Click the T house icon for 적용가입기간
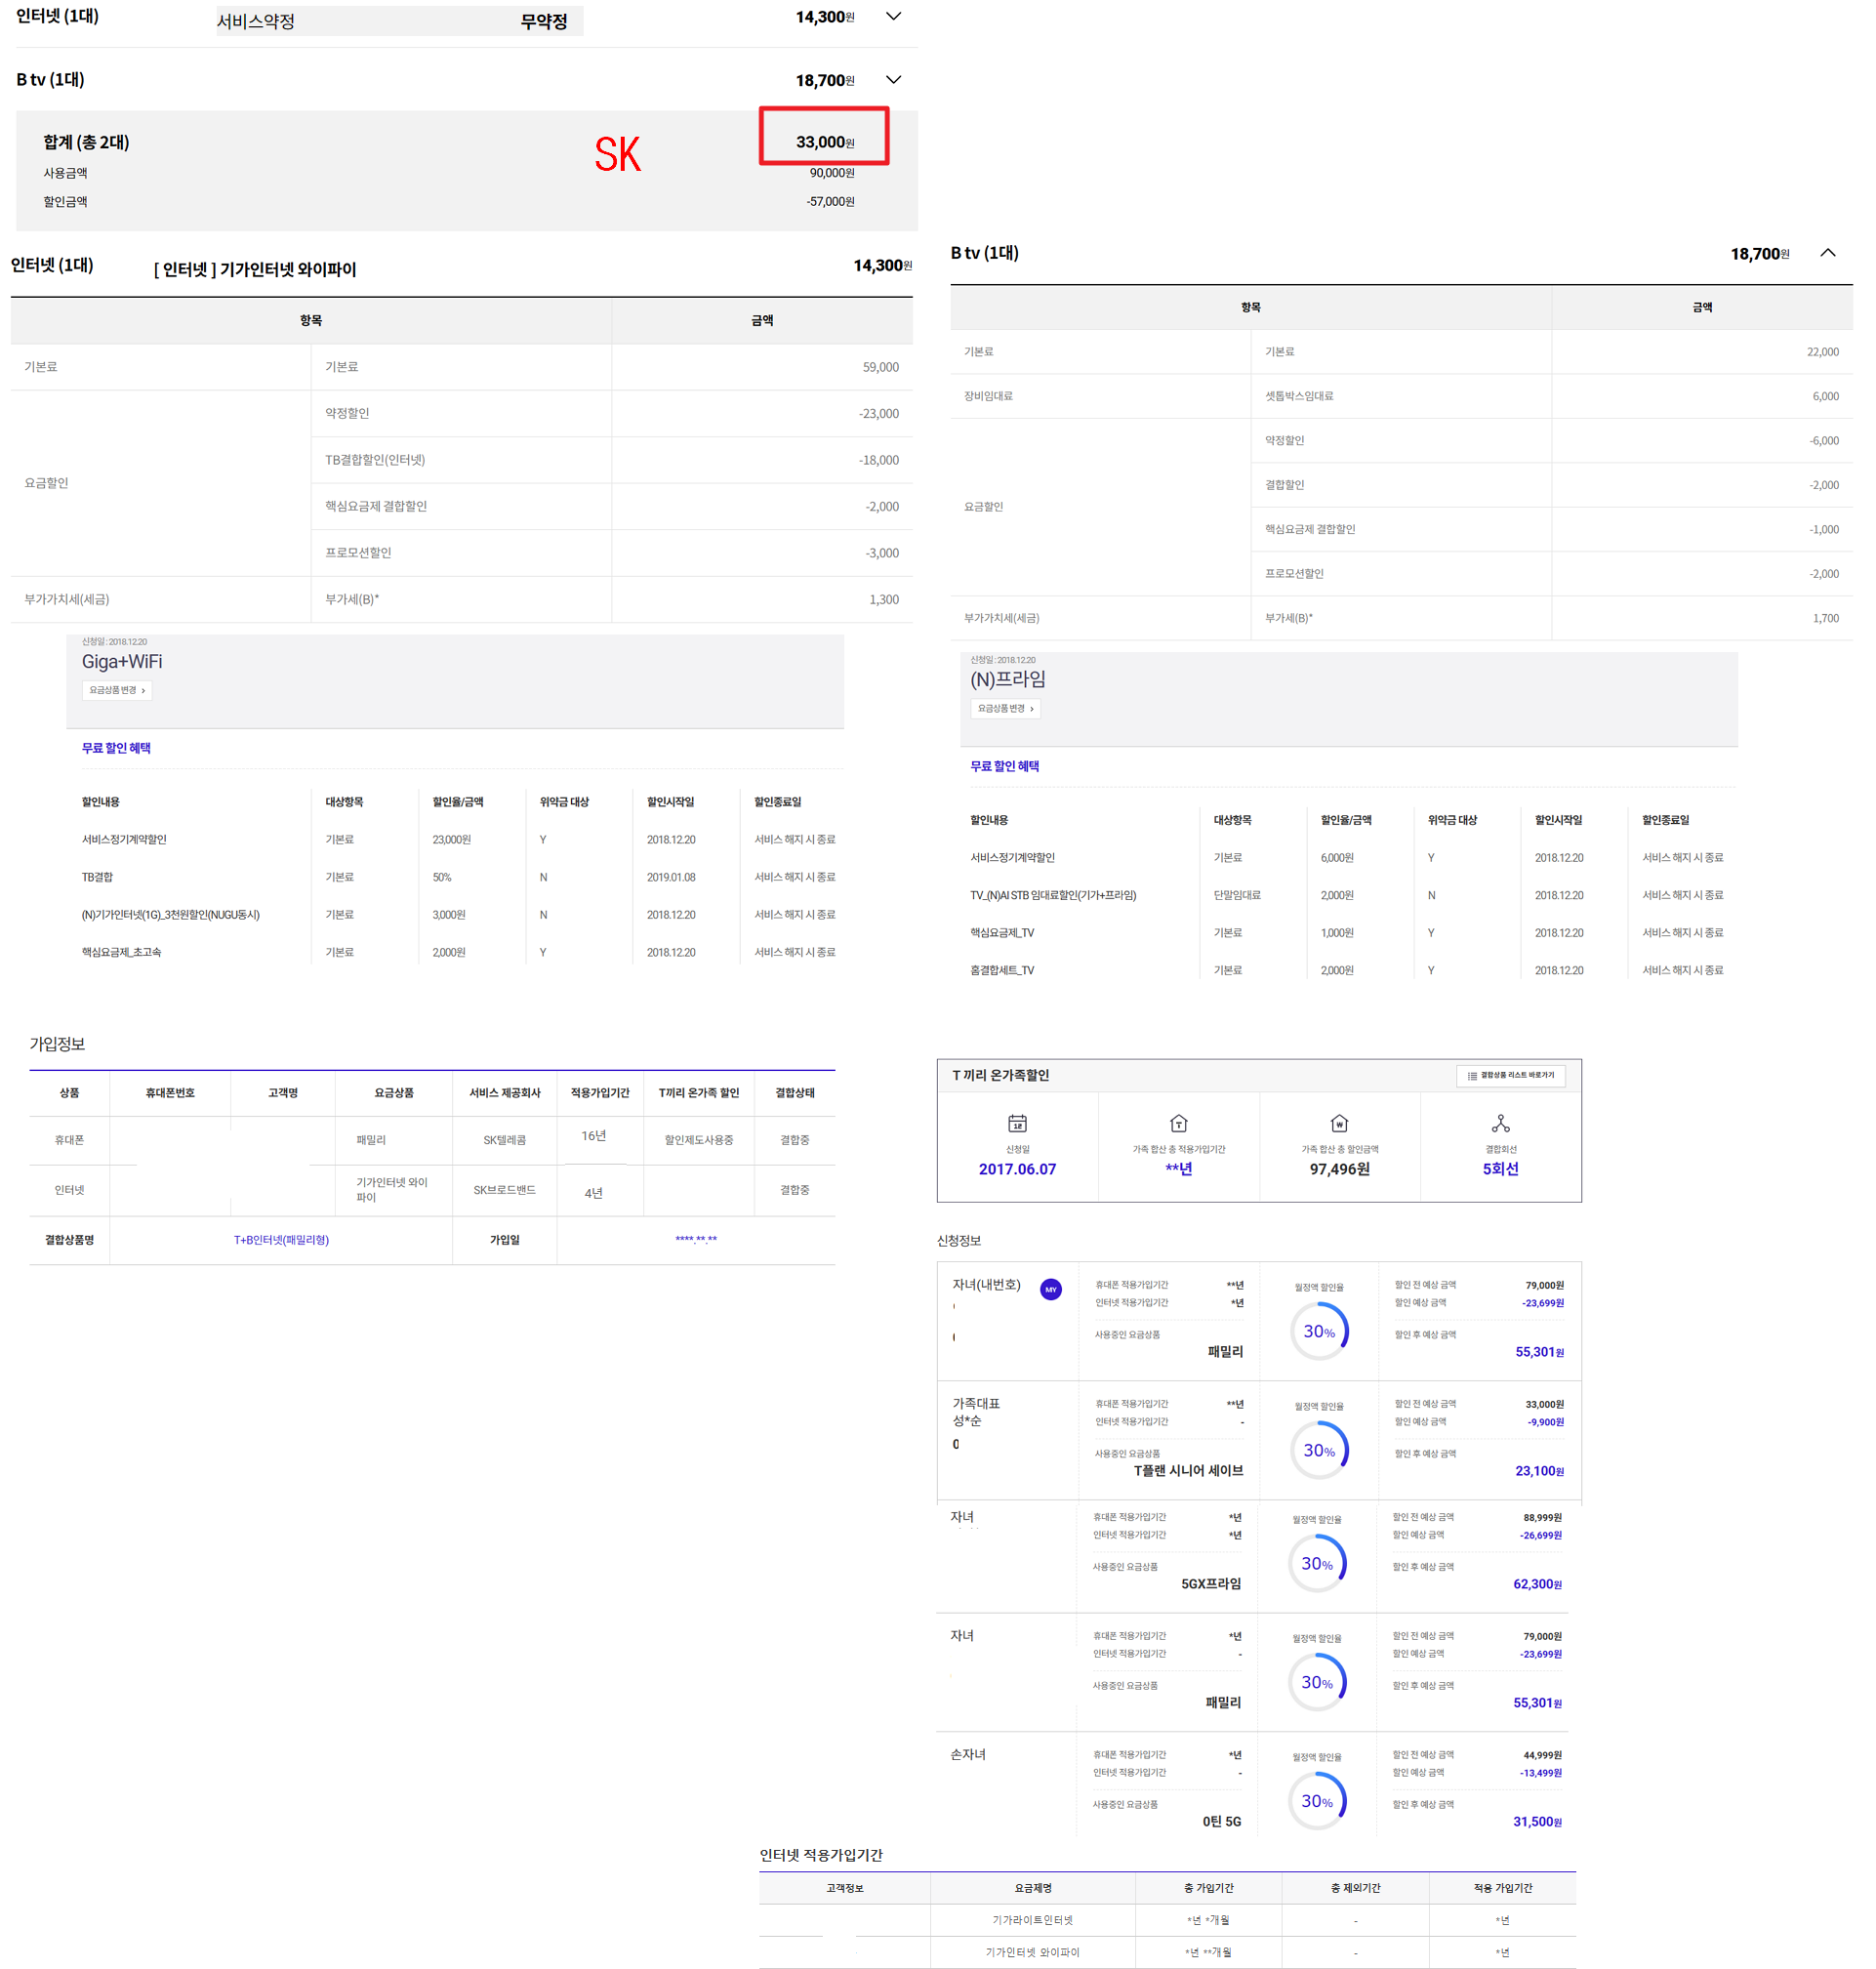This screenshot has height=1969, width=1876. 1178,1123
